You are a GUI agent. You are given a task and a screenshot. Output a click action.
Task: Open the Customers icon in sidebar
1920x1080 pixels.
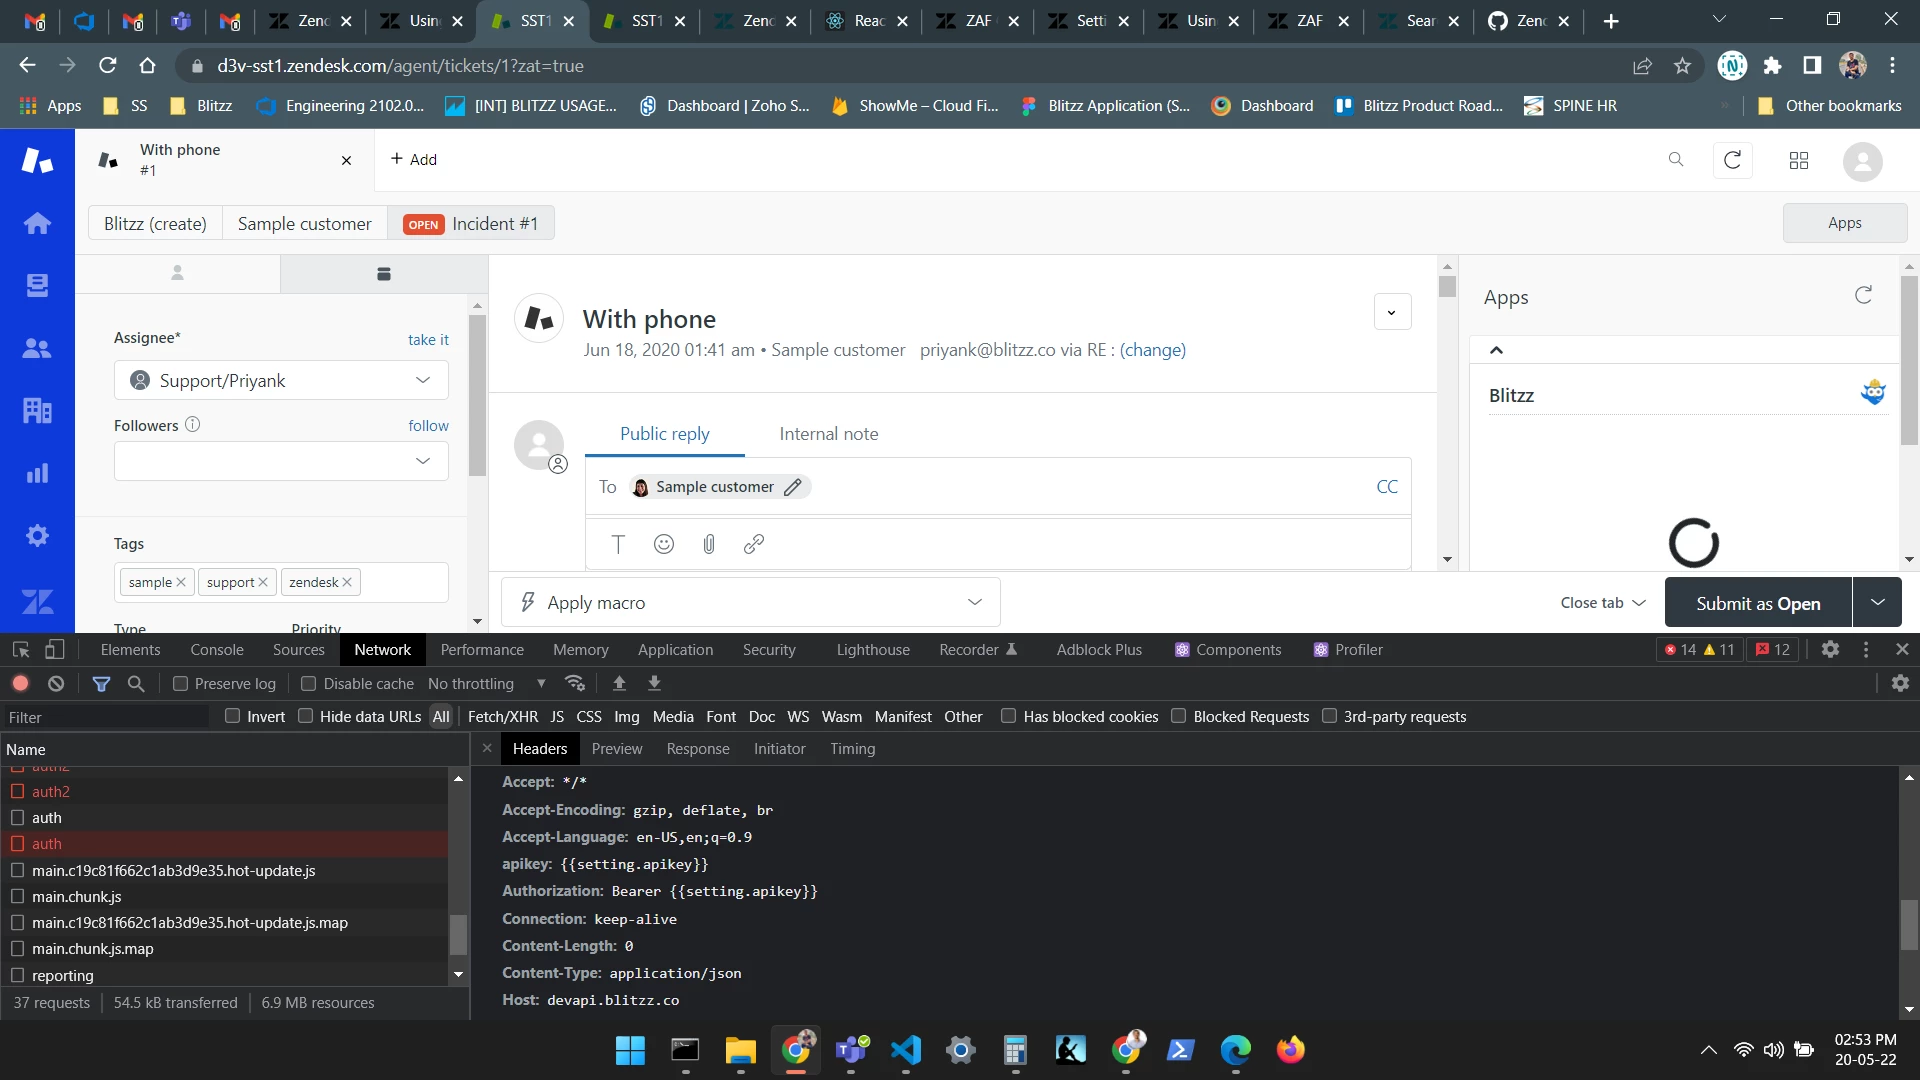(37, 348)
